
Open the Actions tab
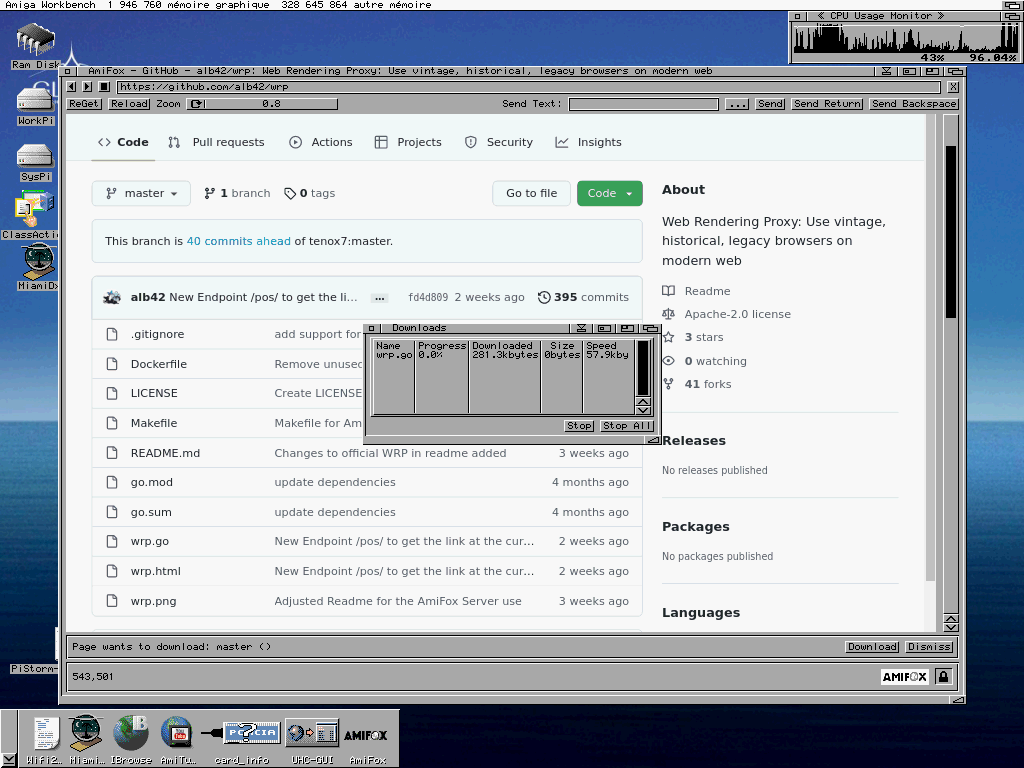[321, 142]
